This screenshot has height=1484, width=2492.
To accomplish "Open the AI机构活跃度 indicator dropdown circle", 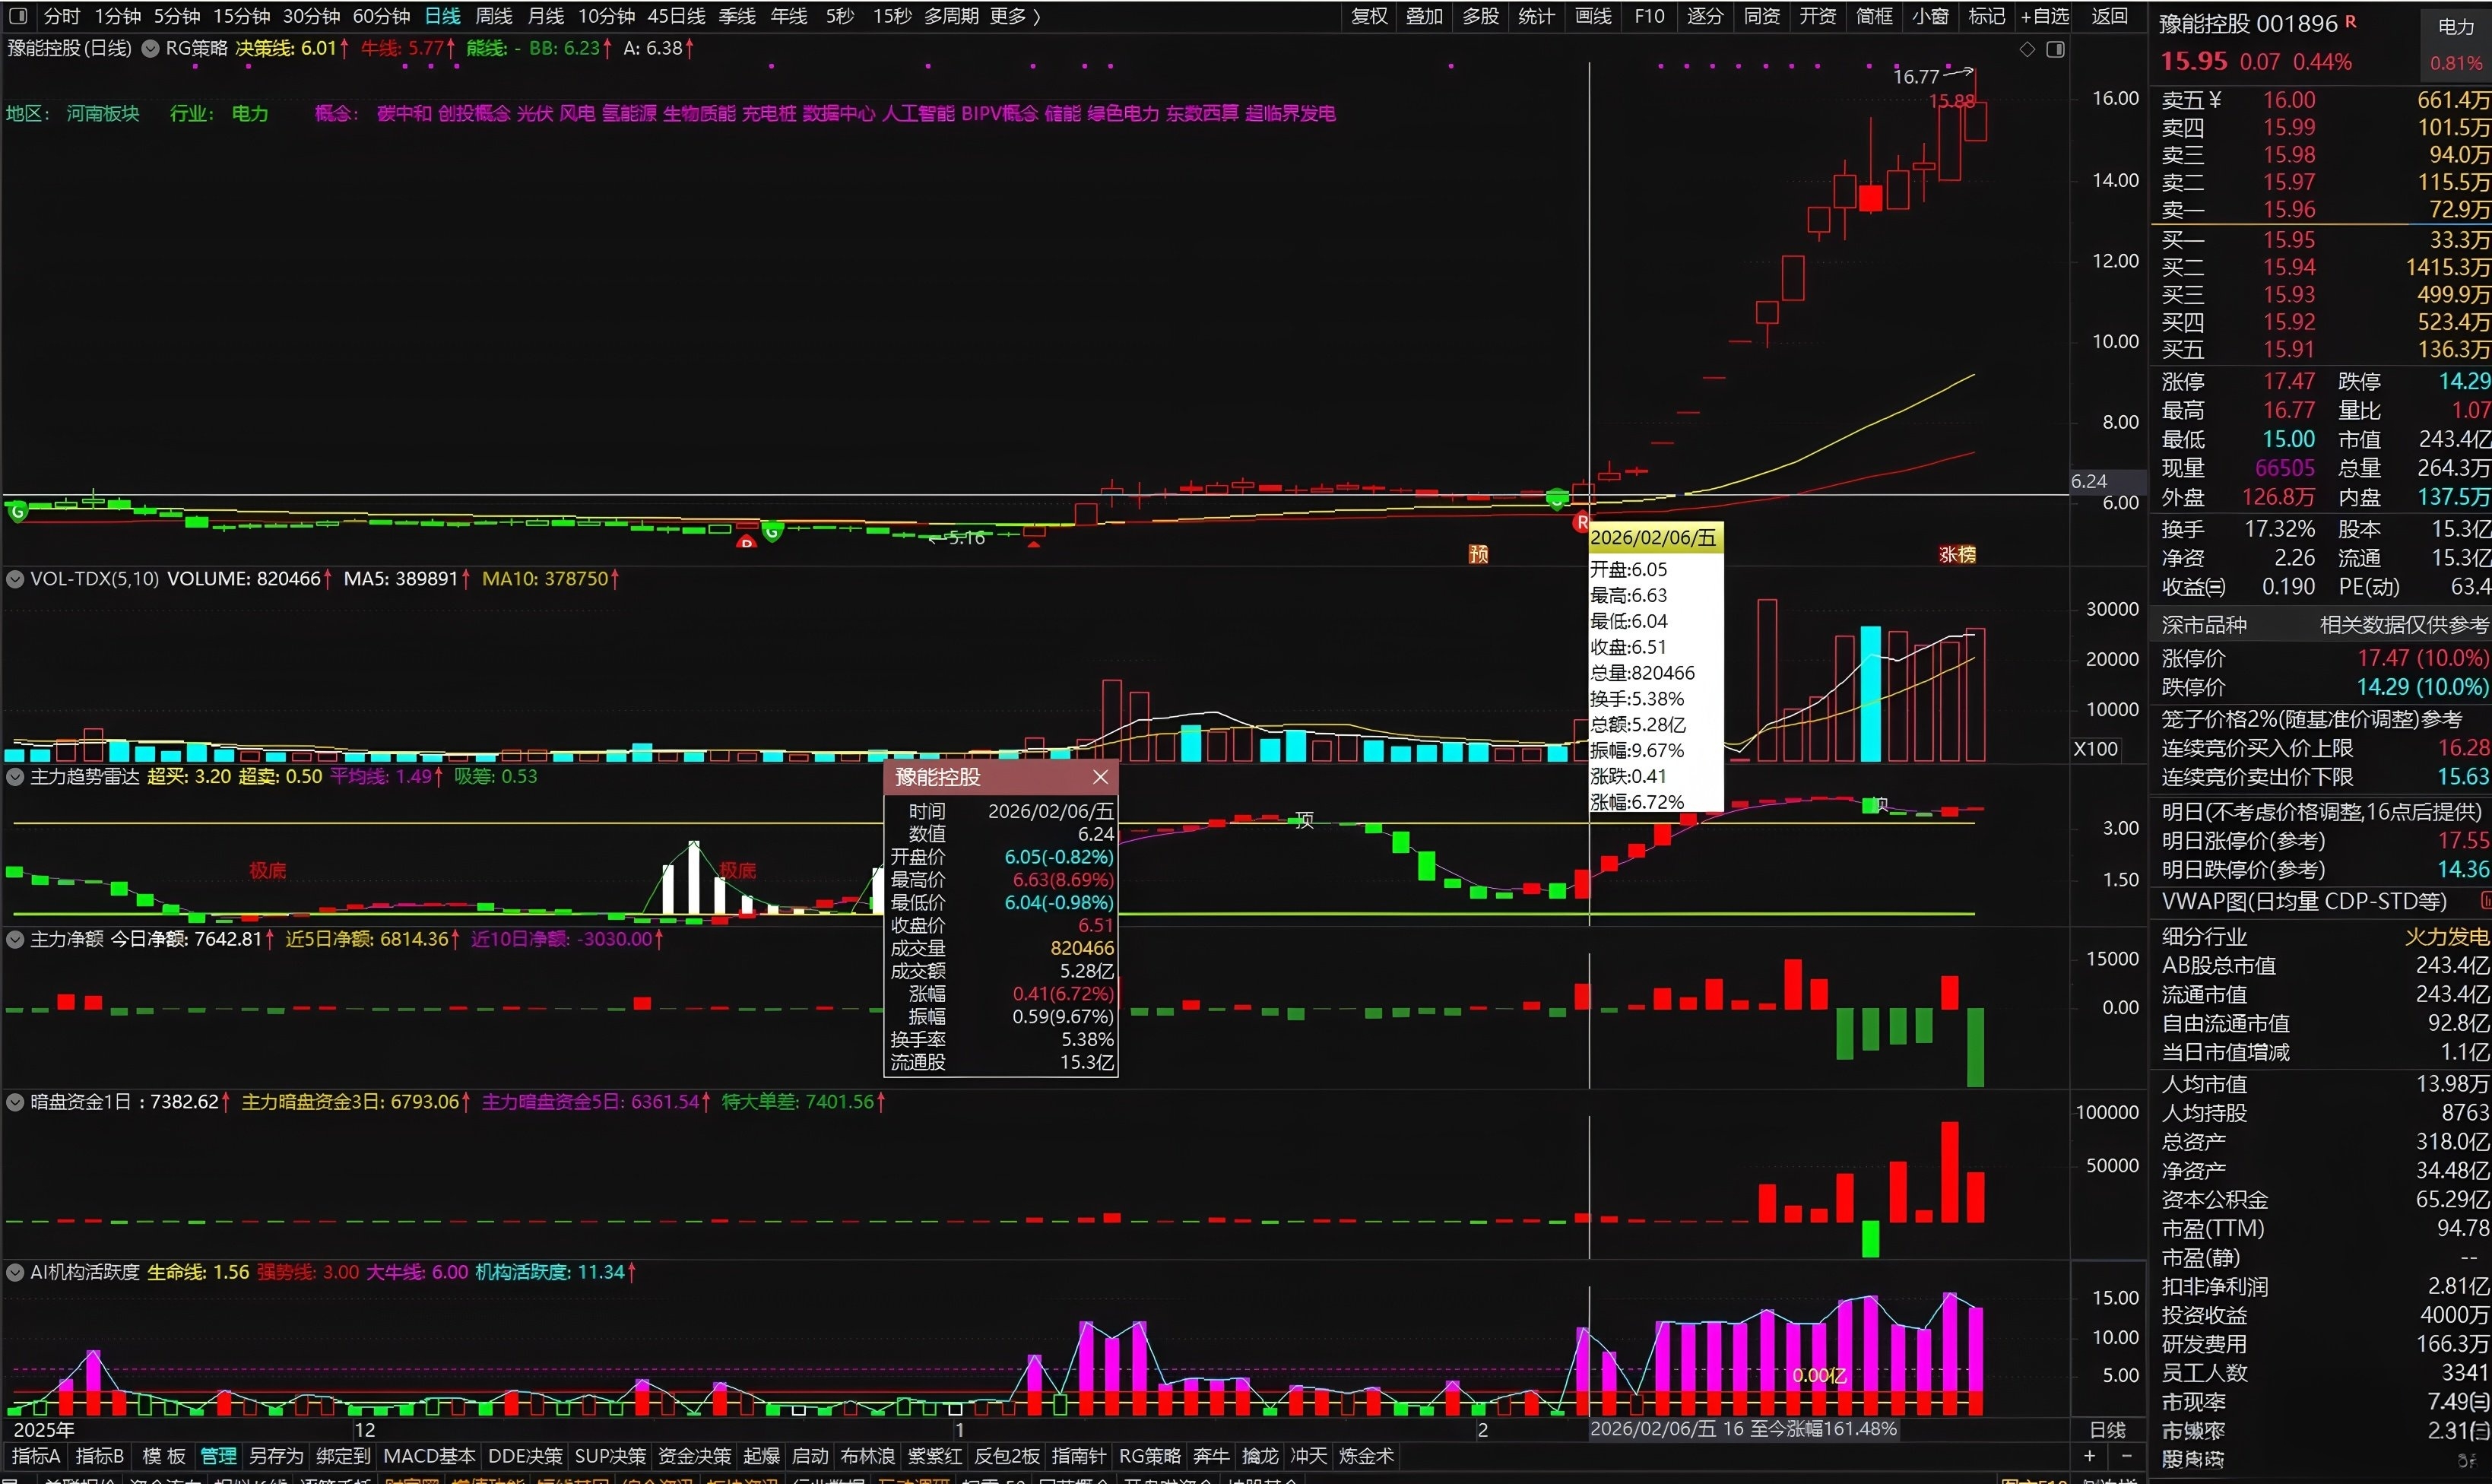I will pos(15,1272).
